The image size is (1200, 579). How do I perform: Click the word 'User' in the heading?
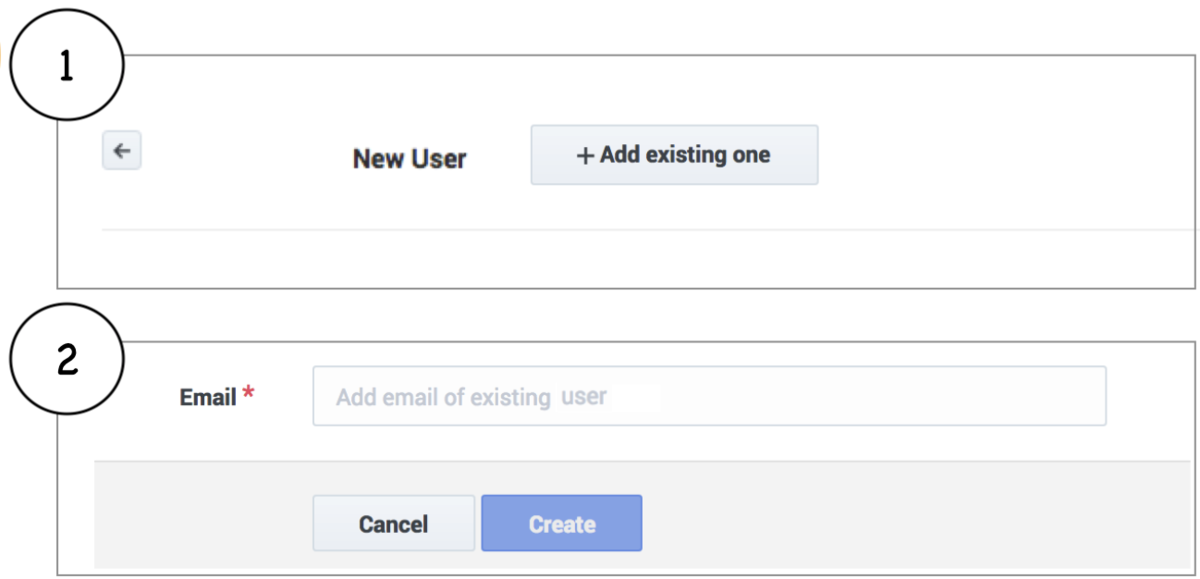click(x=439, y=159)
